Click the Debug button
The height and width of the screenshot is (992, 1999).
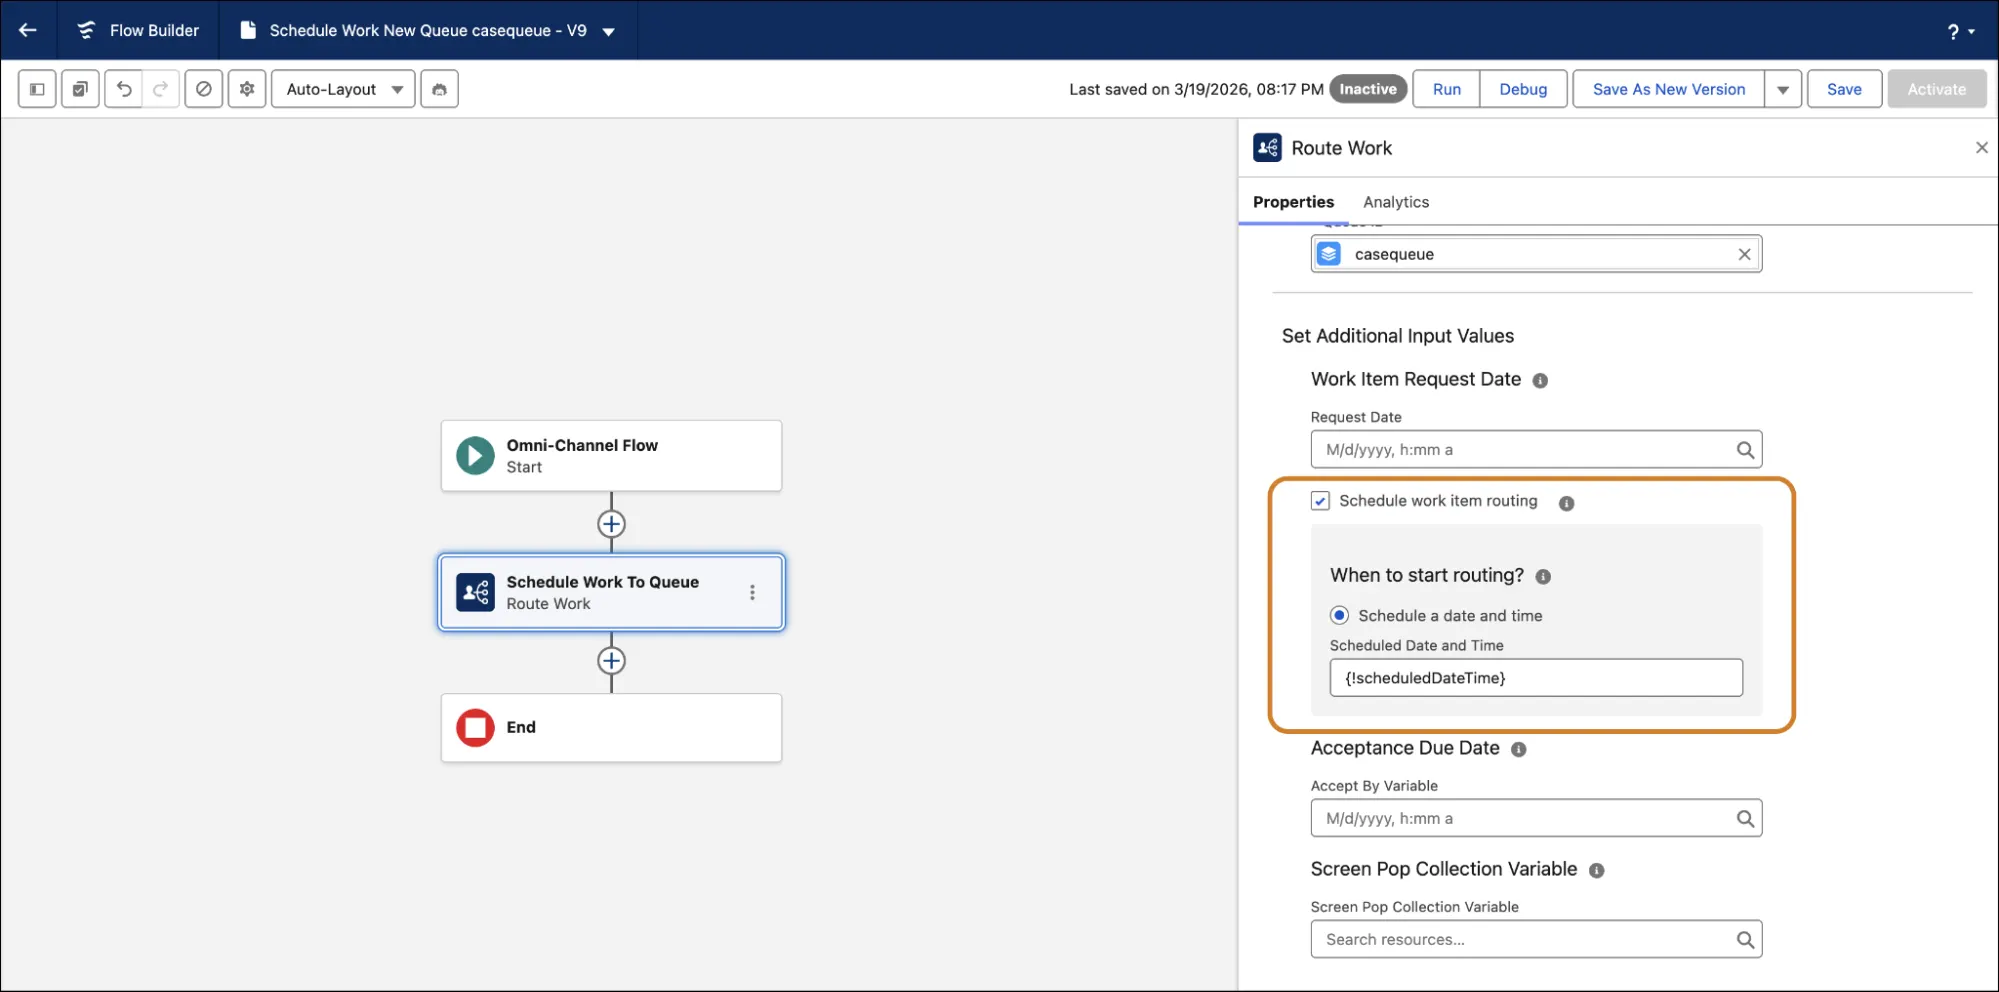[x=1522, y=89]
